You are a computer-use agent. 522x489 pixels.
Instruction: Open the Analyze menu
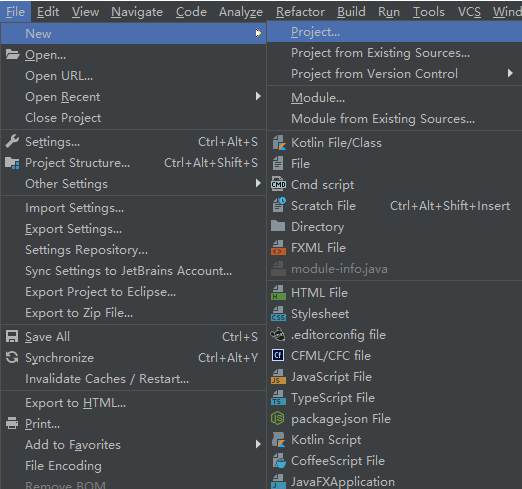241,12
